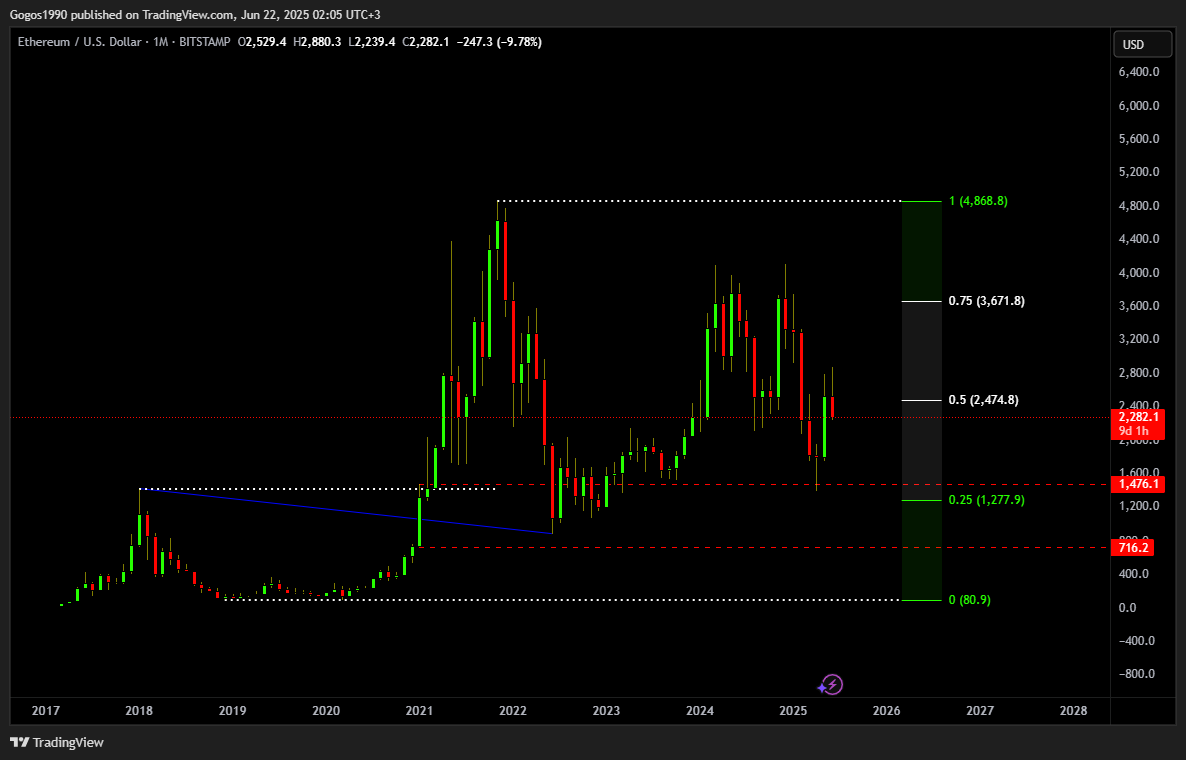The height and width of the screenshot is (760, 1186).
Task: Click the 1M timeframe label
Action: 160,42
